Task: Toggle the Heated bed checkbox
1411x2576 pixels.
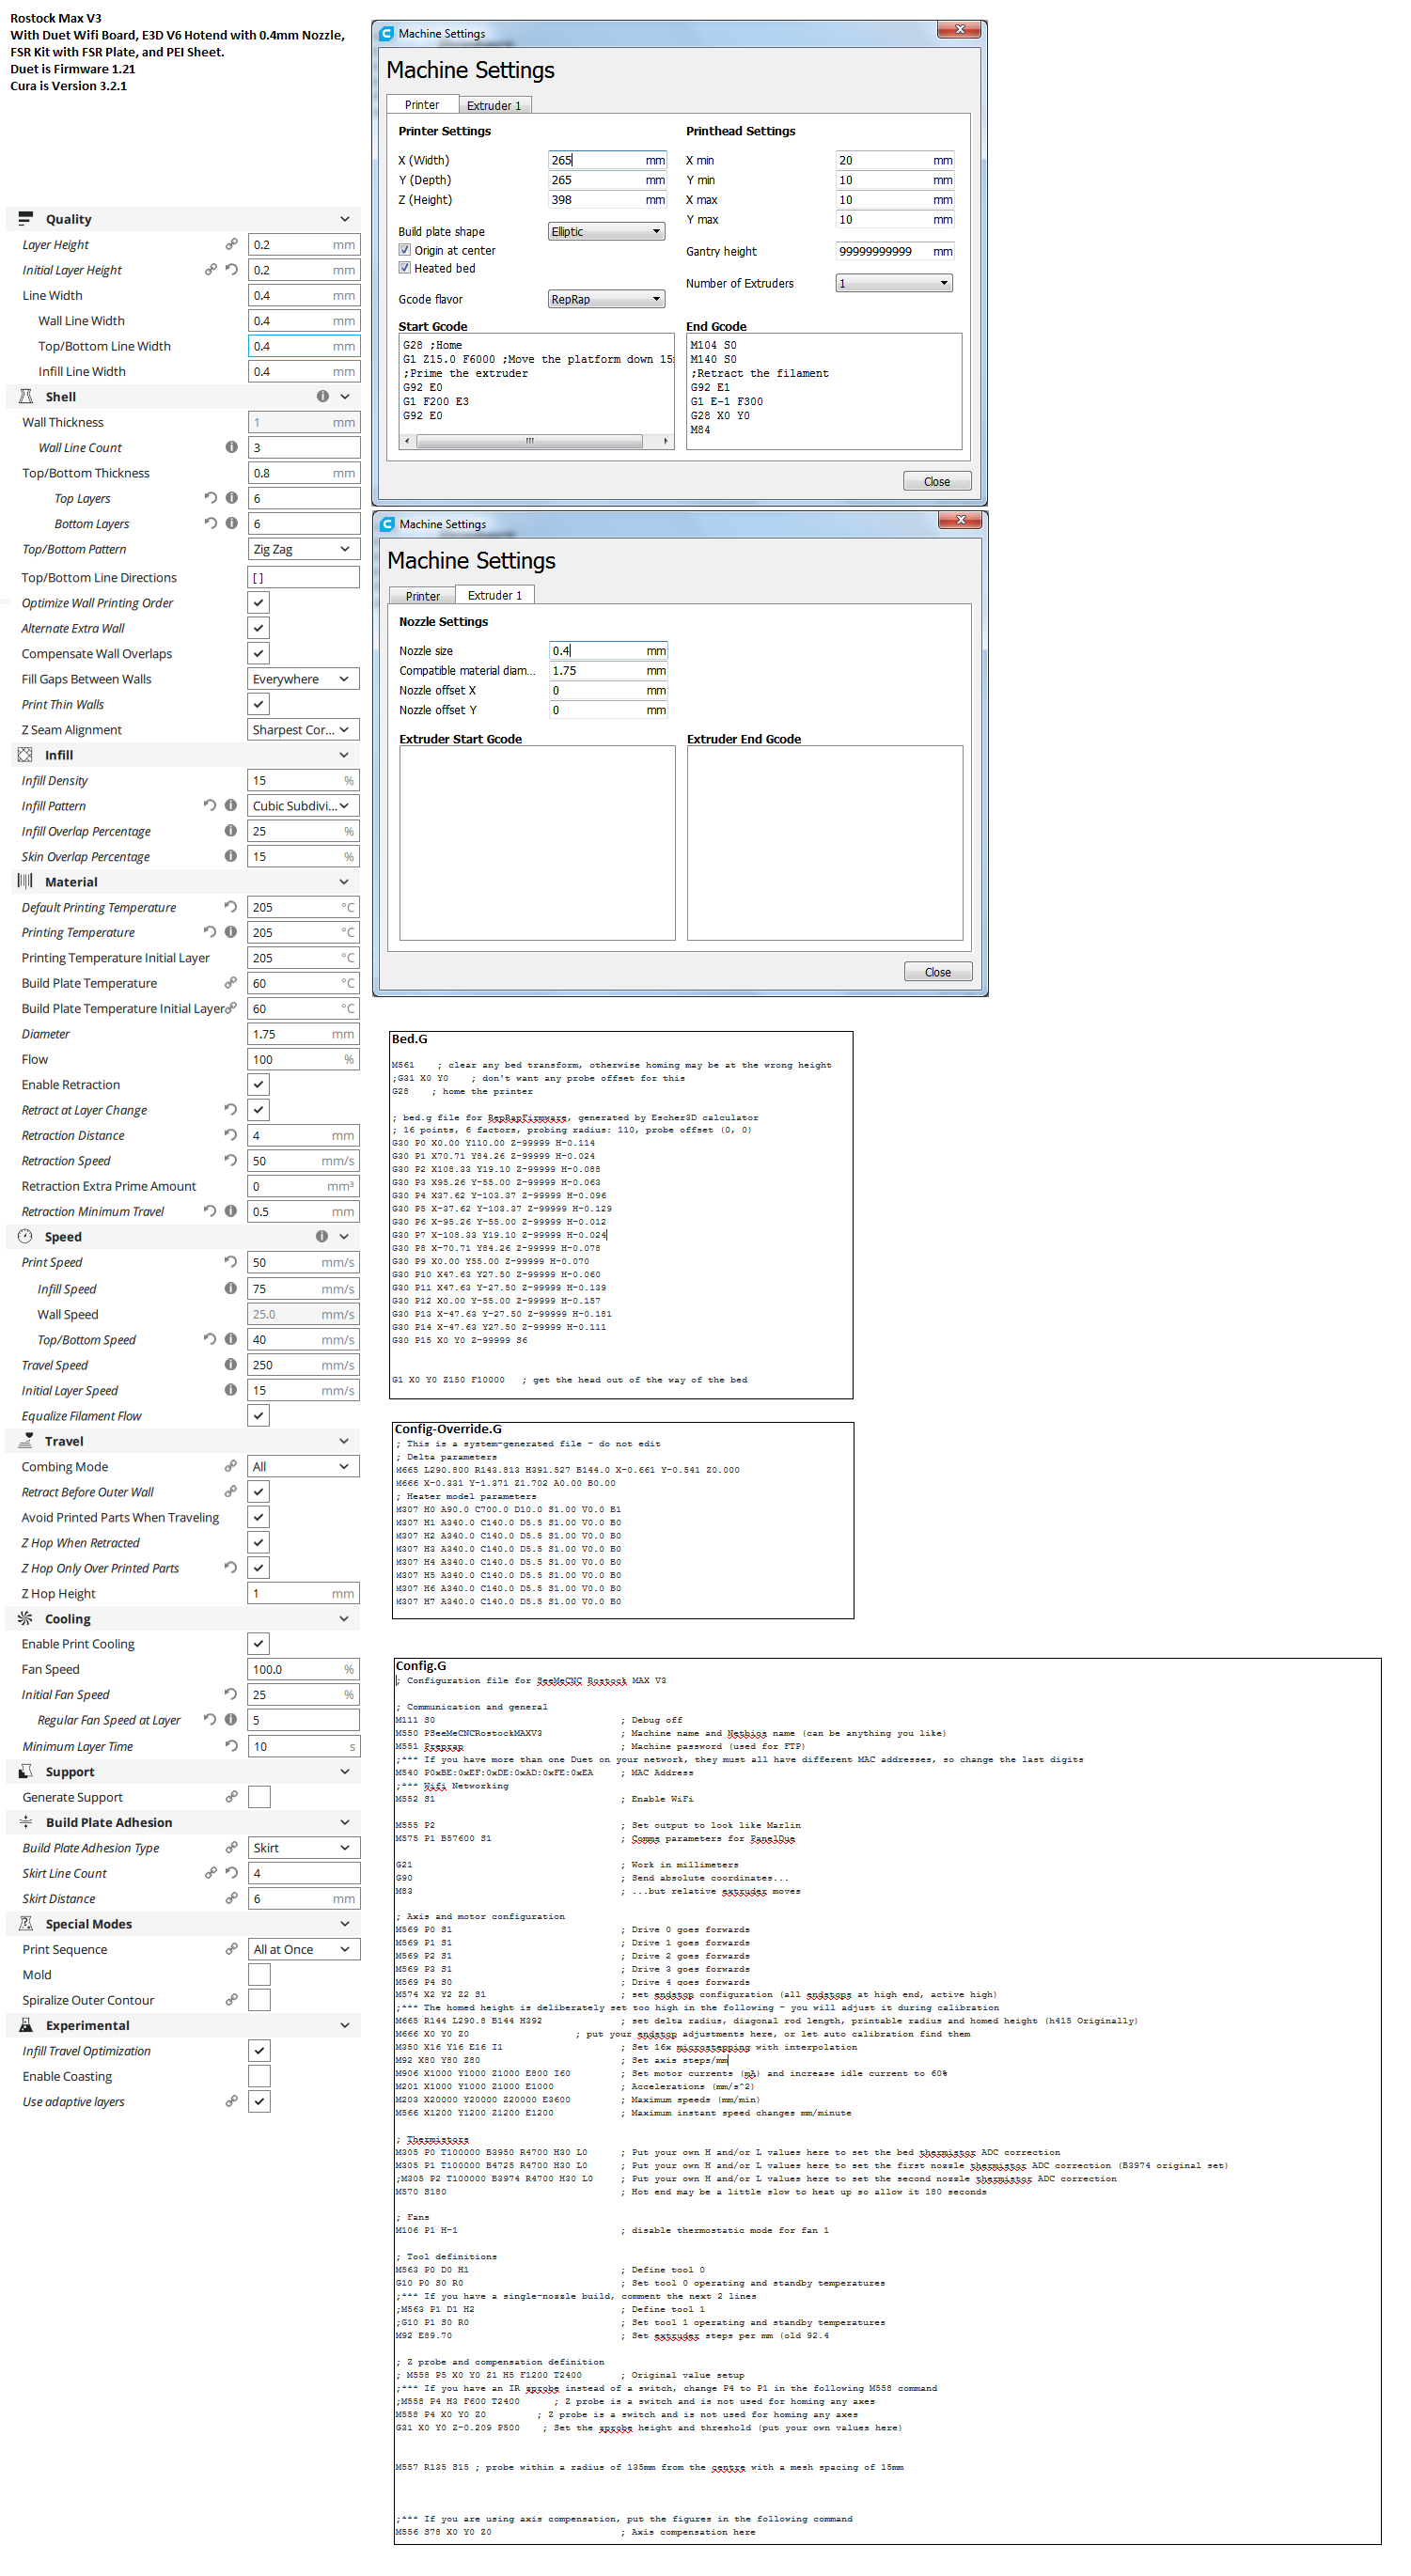Action: (x=405, y=268)
